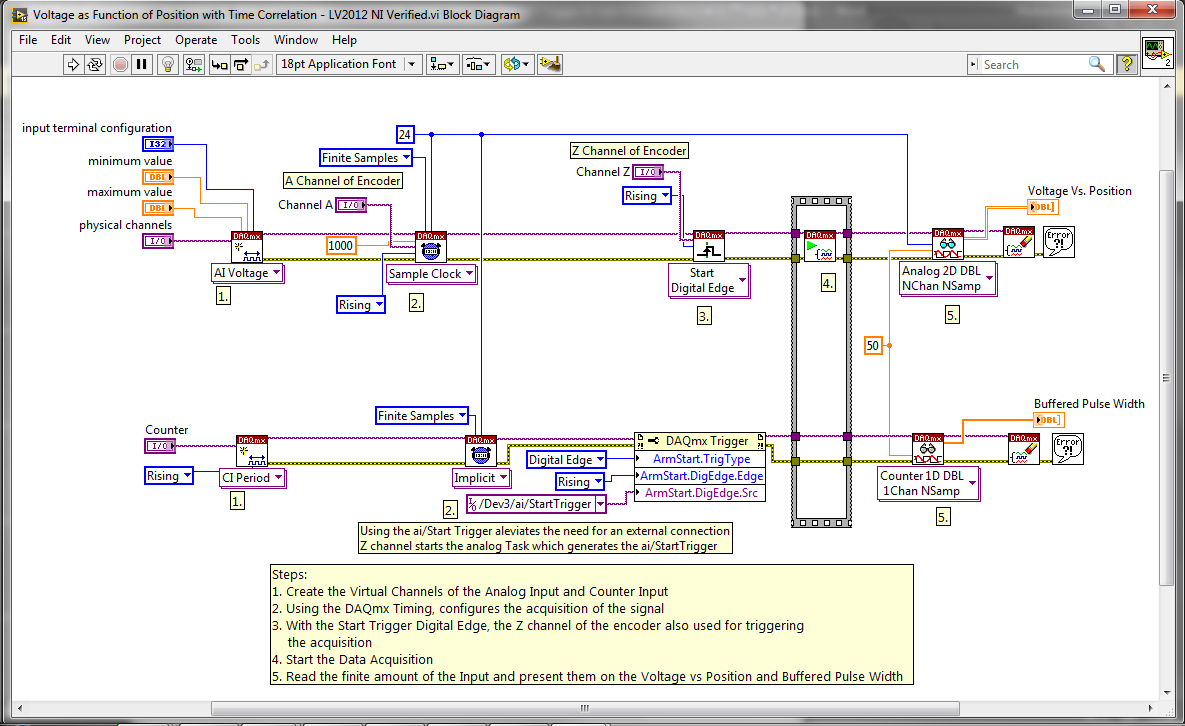Select the DAQmx Create Channel AI Voltage node
1185x726 pixels.
click(x=247, y=246)
